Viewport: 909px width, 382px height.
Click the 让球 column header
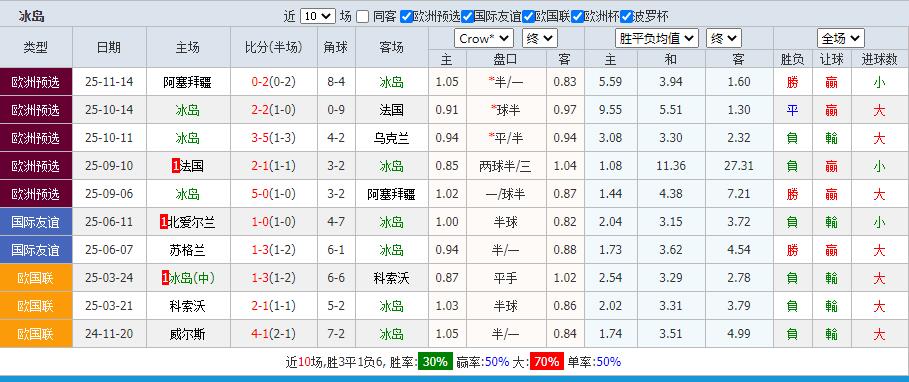point(832,59)
